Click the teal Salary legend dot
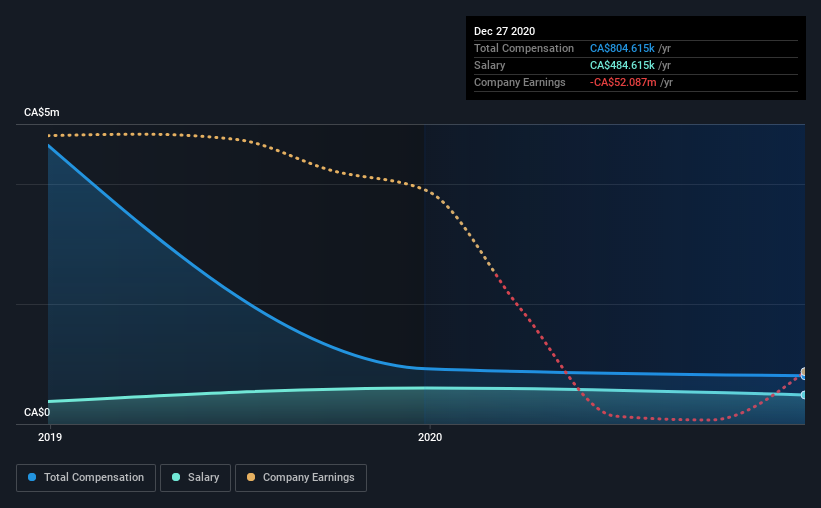Image resolution: width=821 pixels, height=508 pixels. 176,477
